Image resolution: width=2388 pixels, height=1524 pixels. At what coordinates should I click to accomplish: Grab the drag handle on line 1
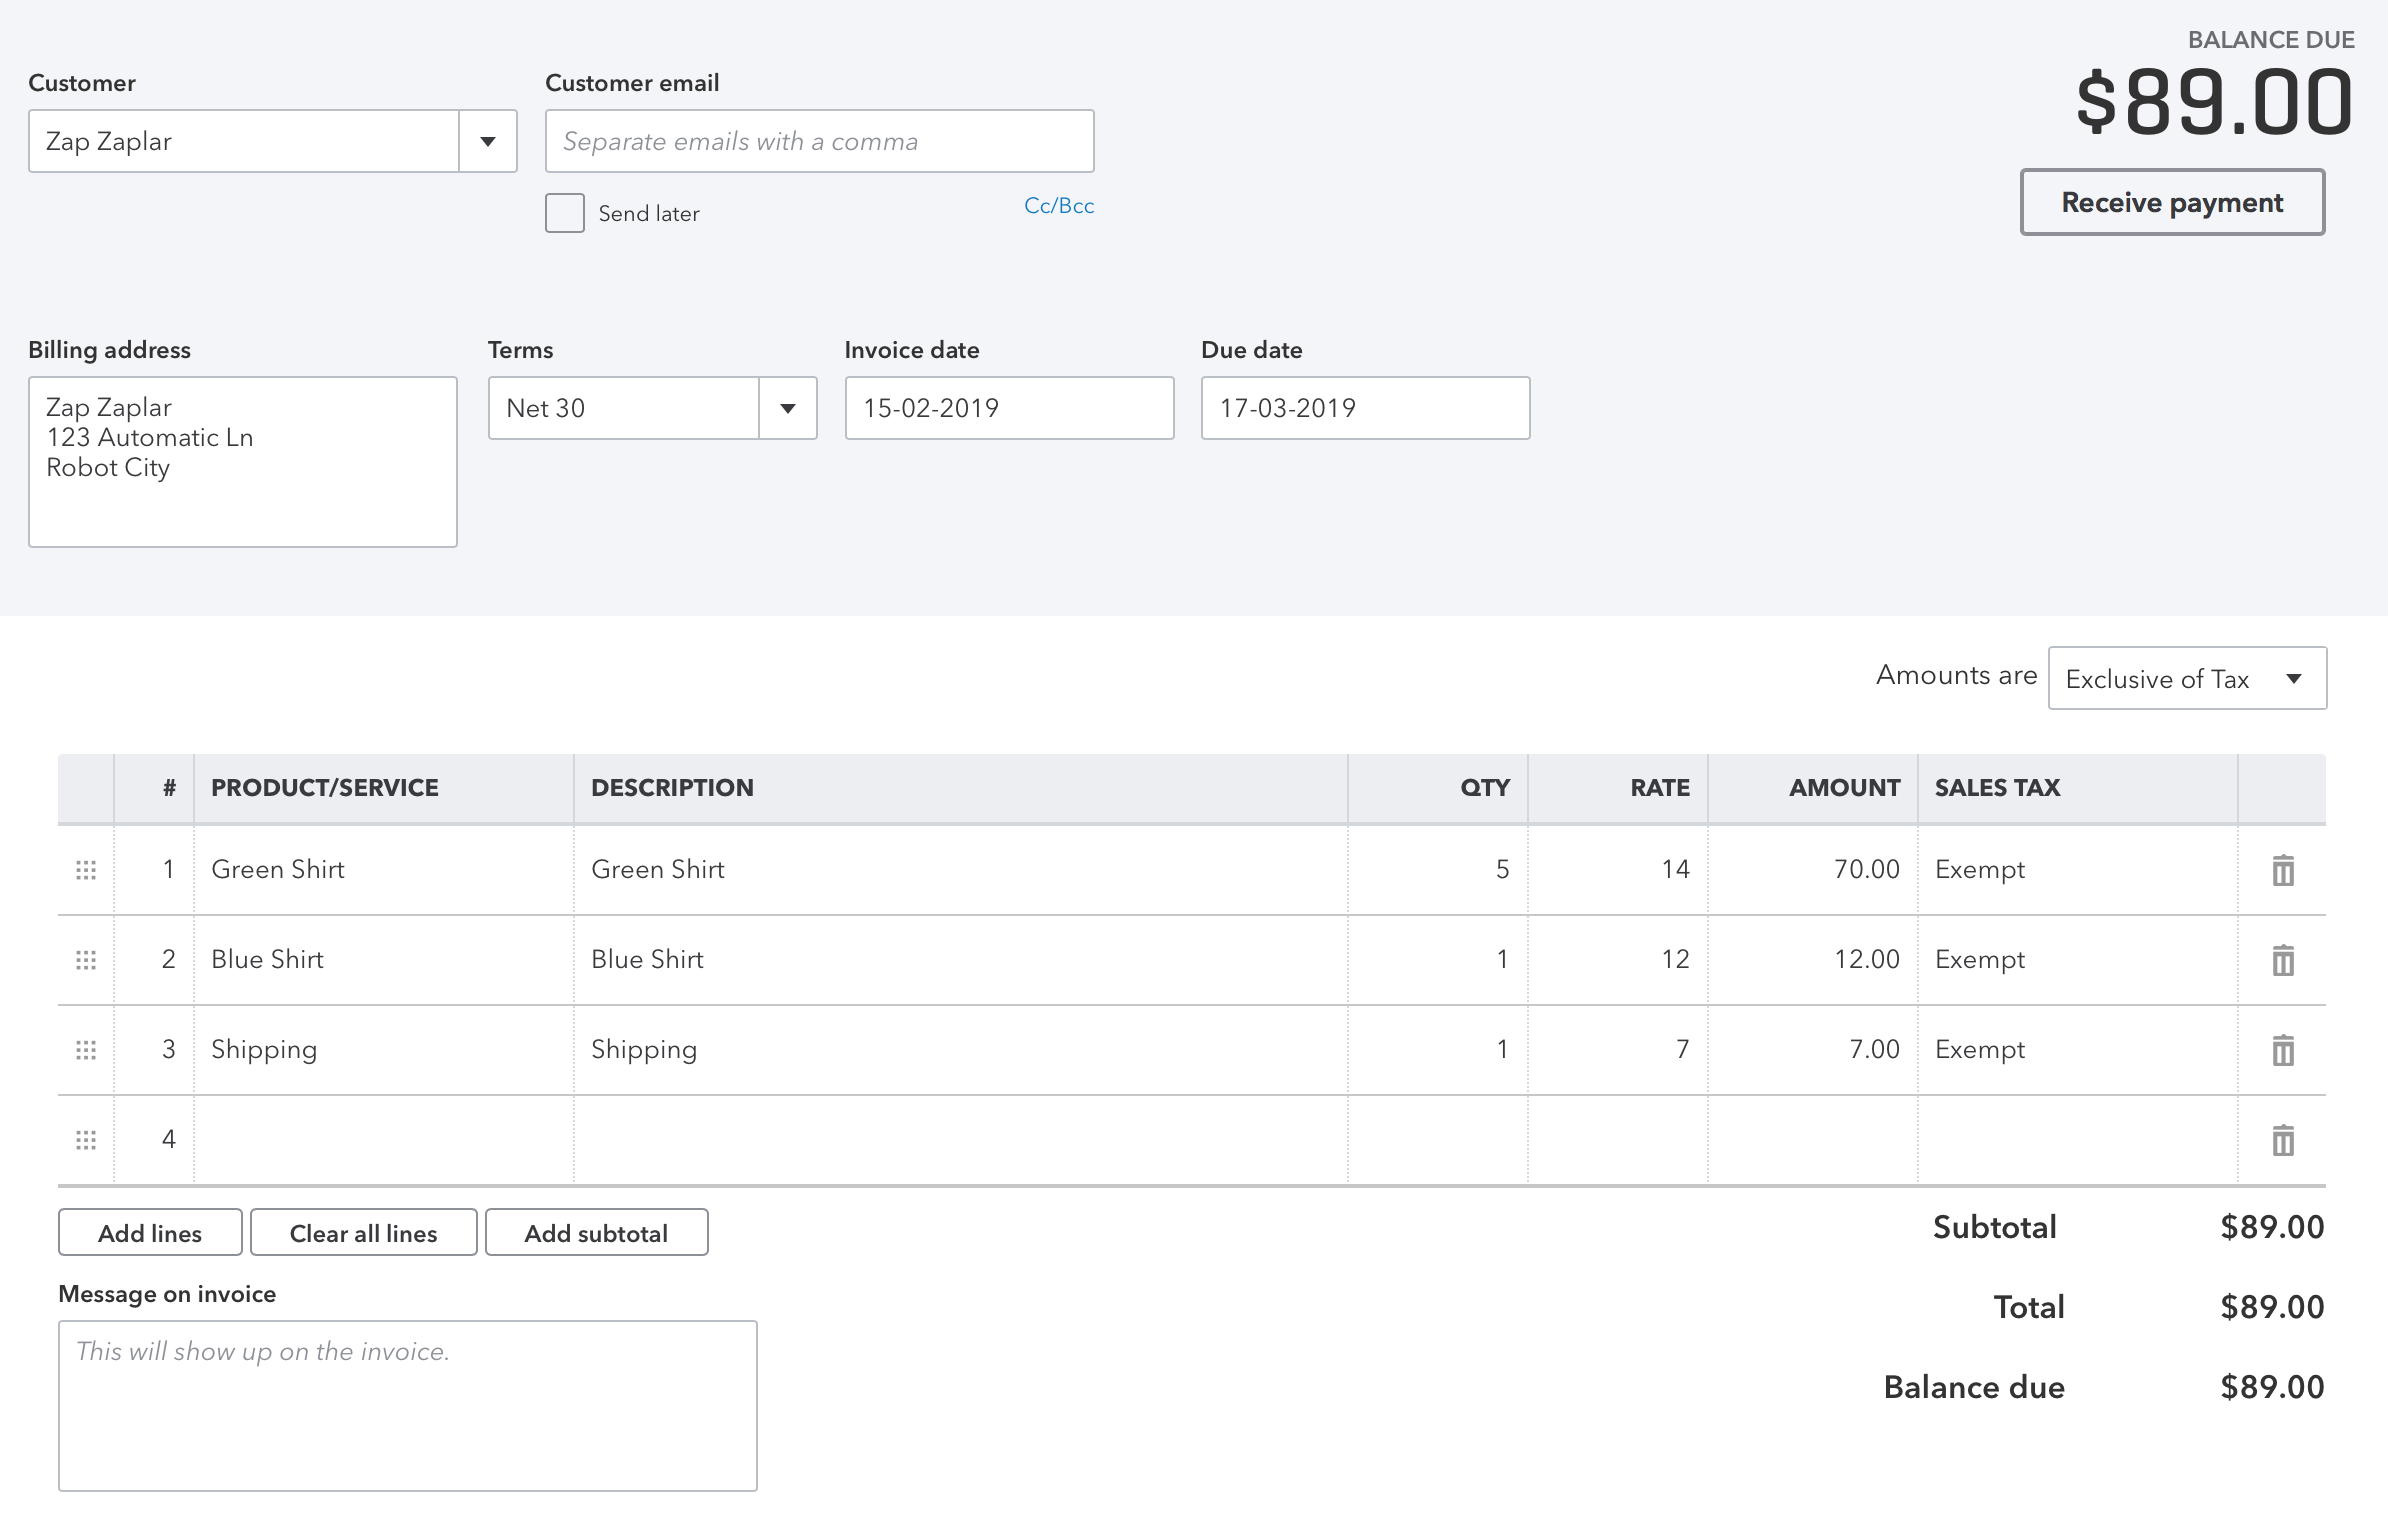86,870
